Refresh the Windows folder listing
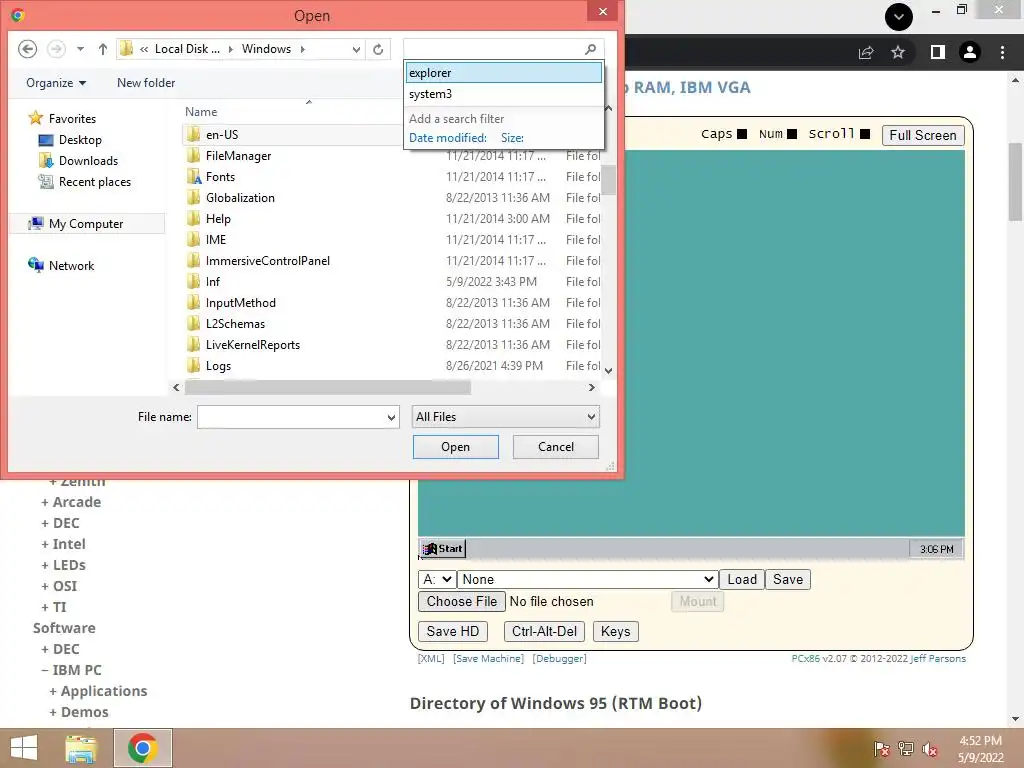Screen dimensions: 1024x768 tap(378, 49)
